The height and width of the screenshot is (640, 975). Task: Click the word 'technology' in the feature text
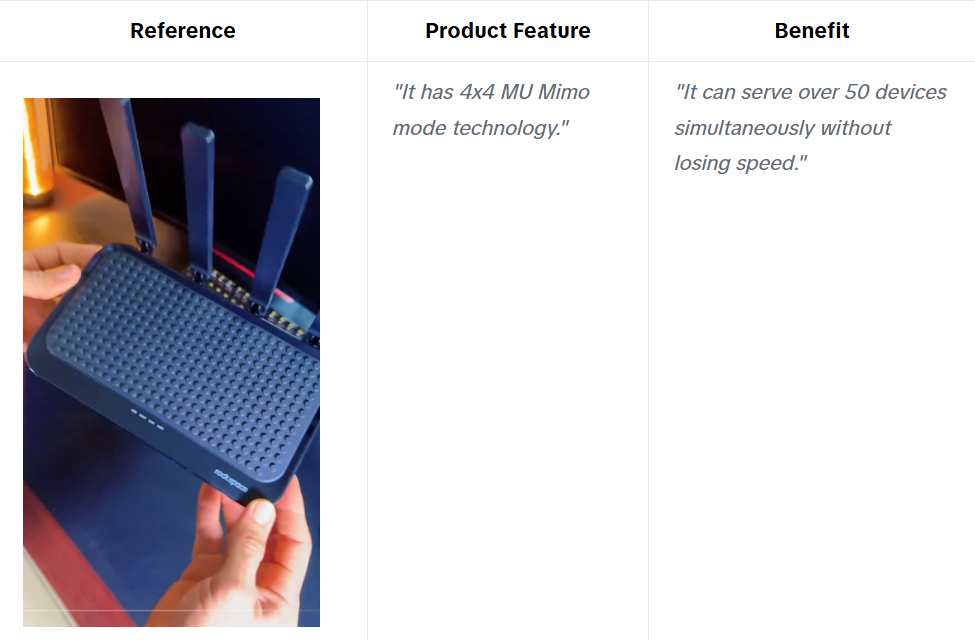[x=509, y=128]
